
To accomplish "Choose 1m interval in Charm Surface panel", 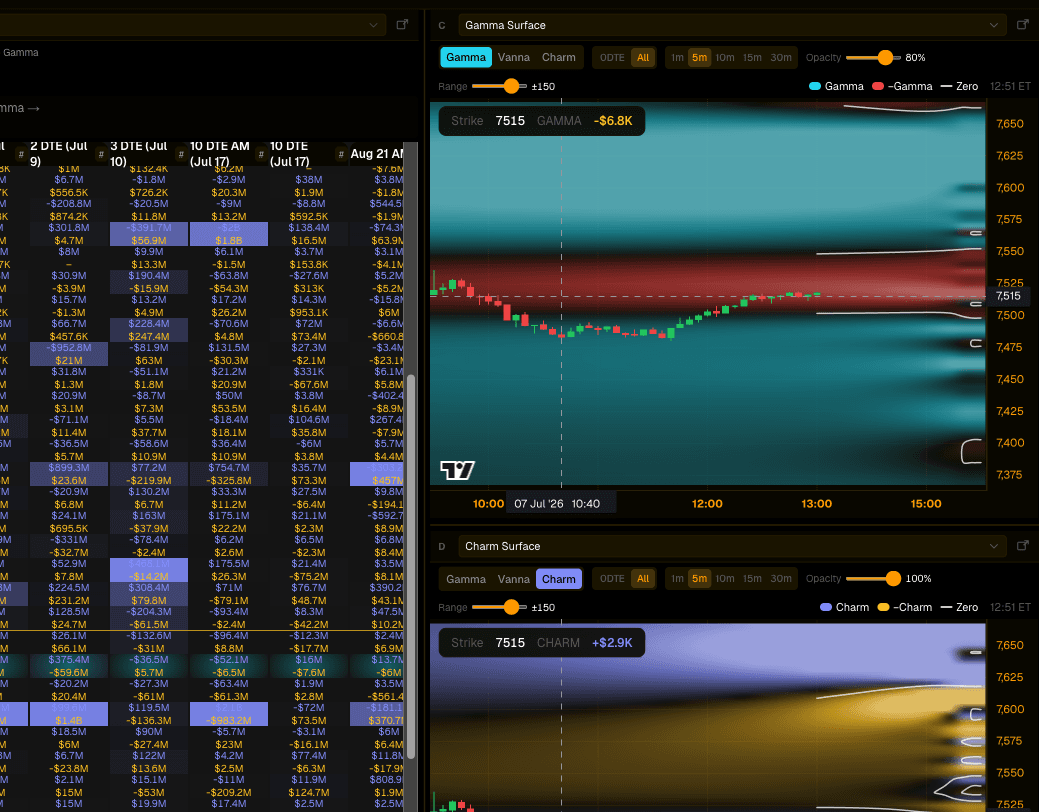I will (x=677, y=579).
